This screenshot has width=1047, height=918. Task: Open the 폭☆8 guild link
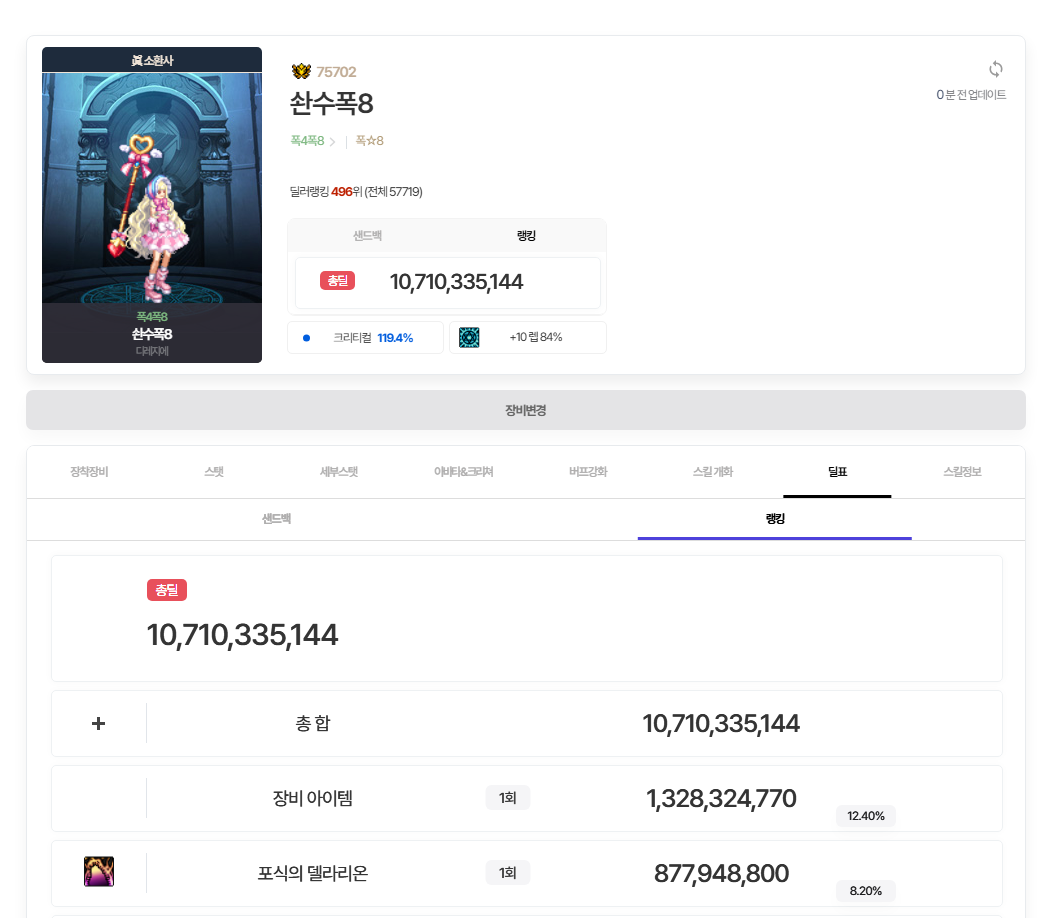369,141
